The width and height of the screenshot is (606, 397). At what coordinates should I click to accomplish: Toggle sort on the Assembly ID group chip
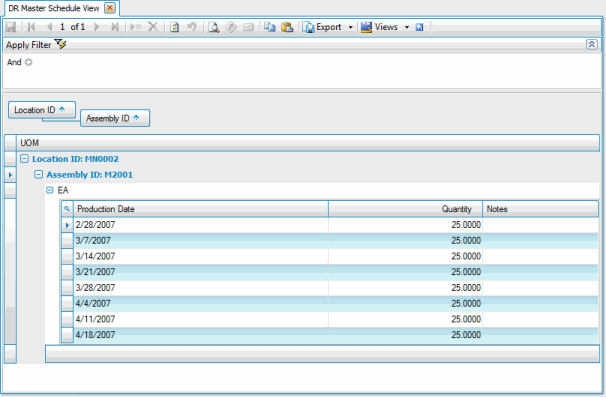click(115, 118)
